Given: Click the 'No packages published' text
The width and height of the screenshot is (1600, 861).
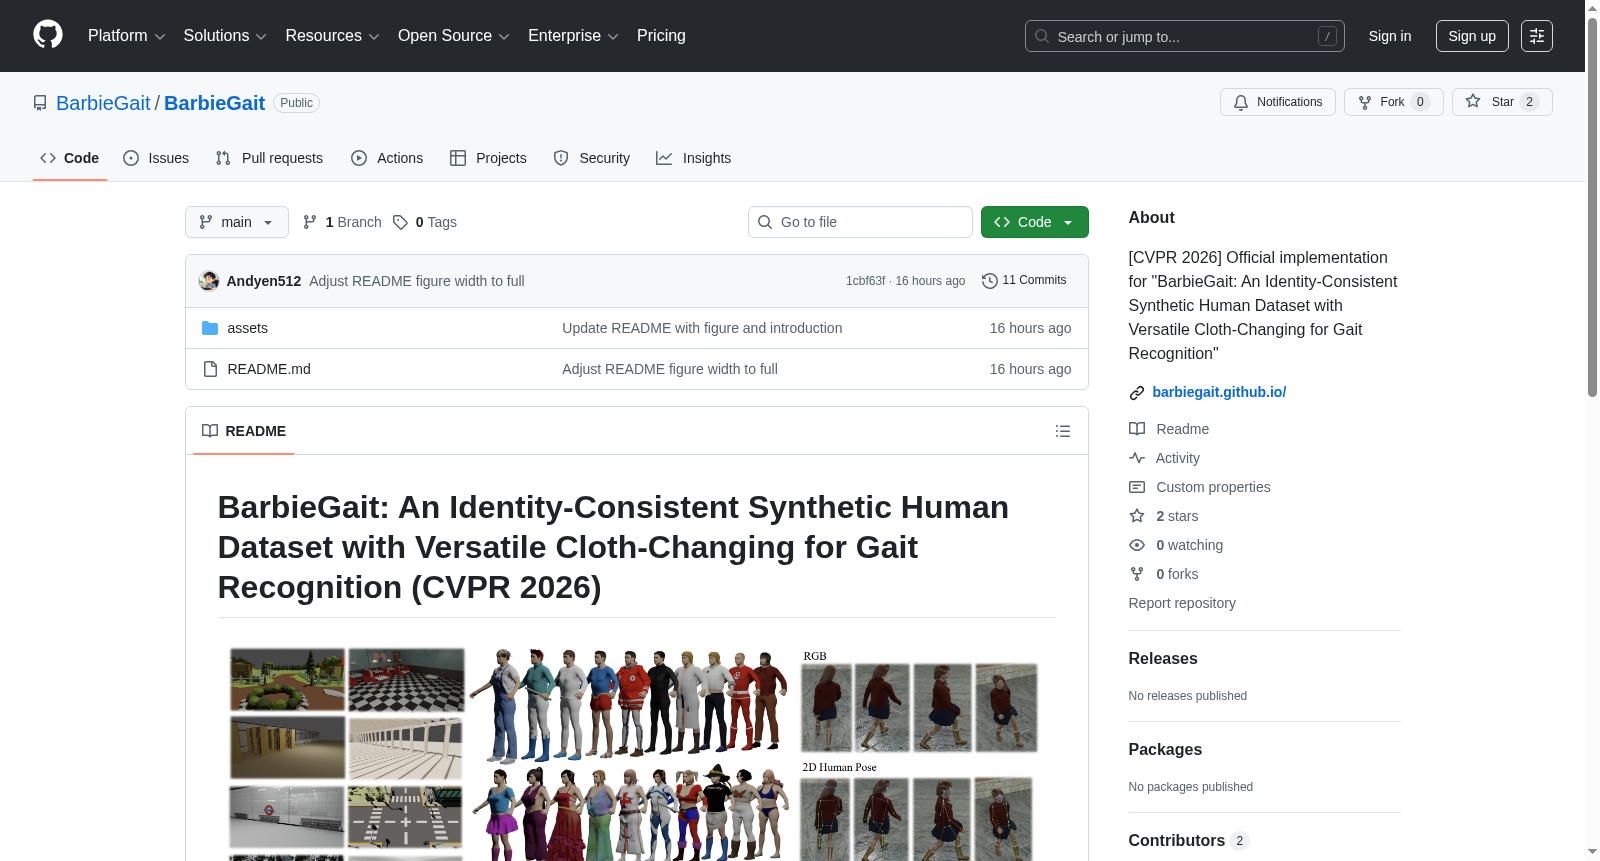Looking at the screenshot, I should (1191, 787).
